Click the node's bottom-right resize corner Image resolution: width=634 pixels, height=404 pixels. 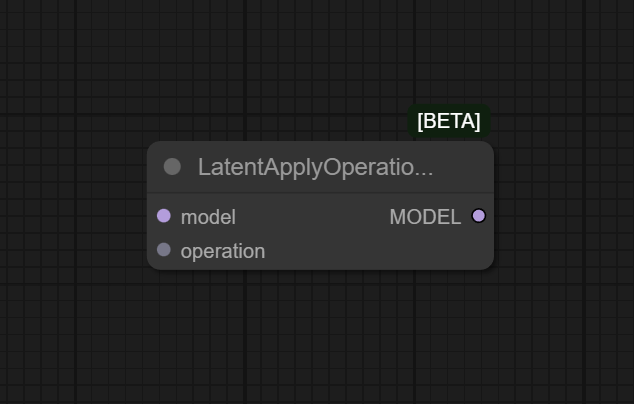click(490, 266)
